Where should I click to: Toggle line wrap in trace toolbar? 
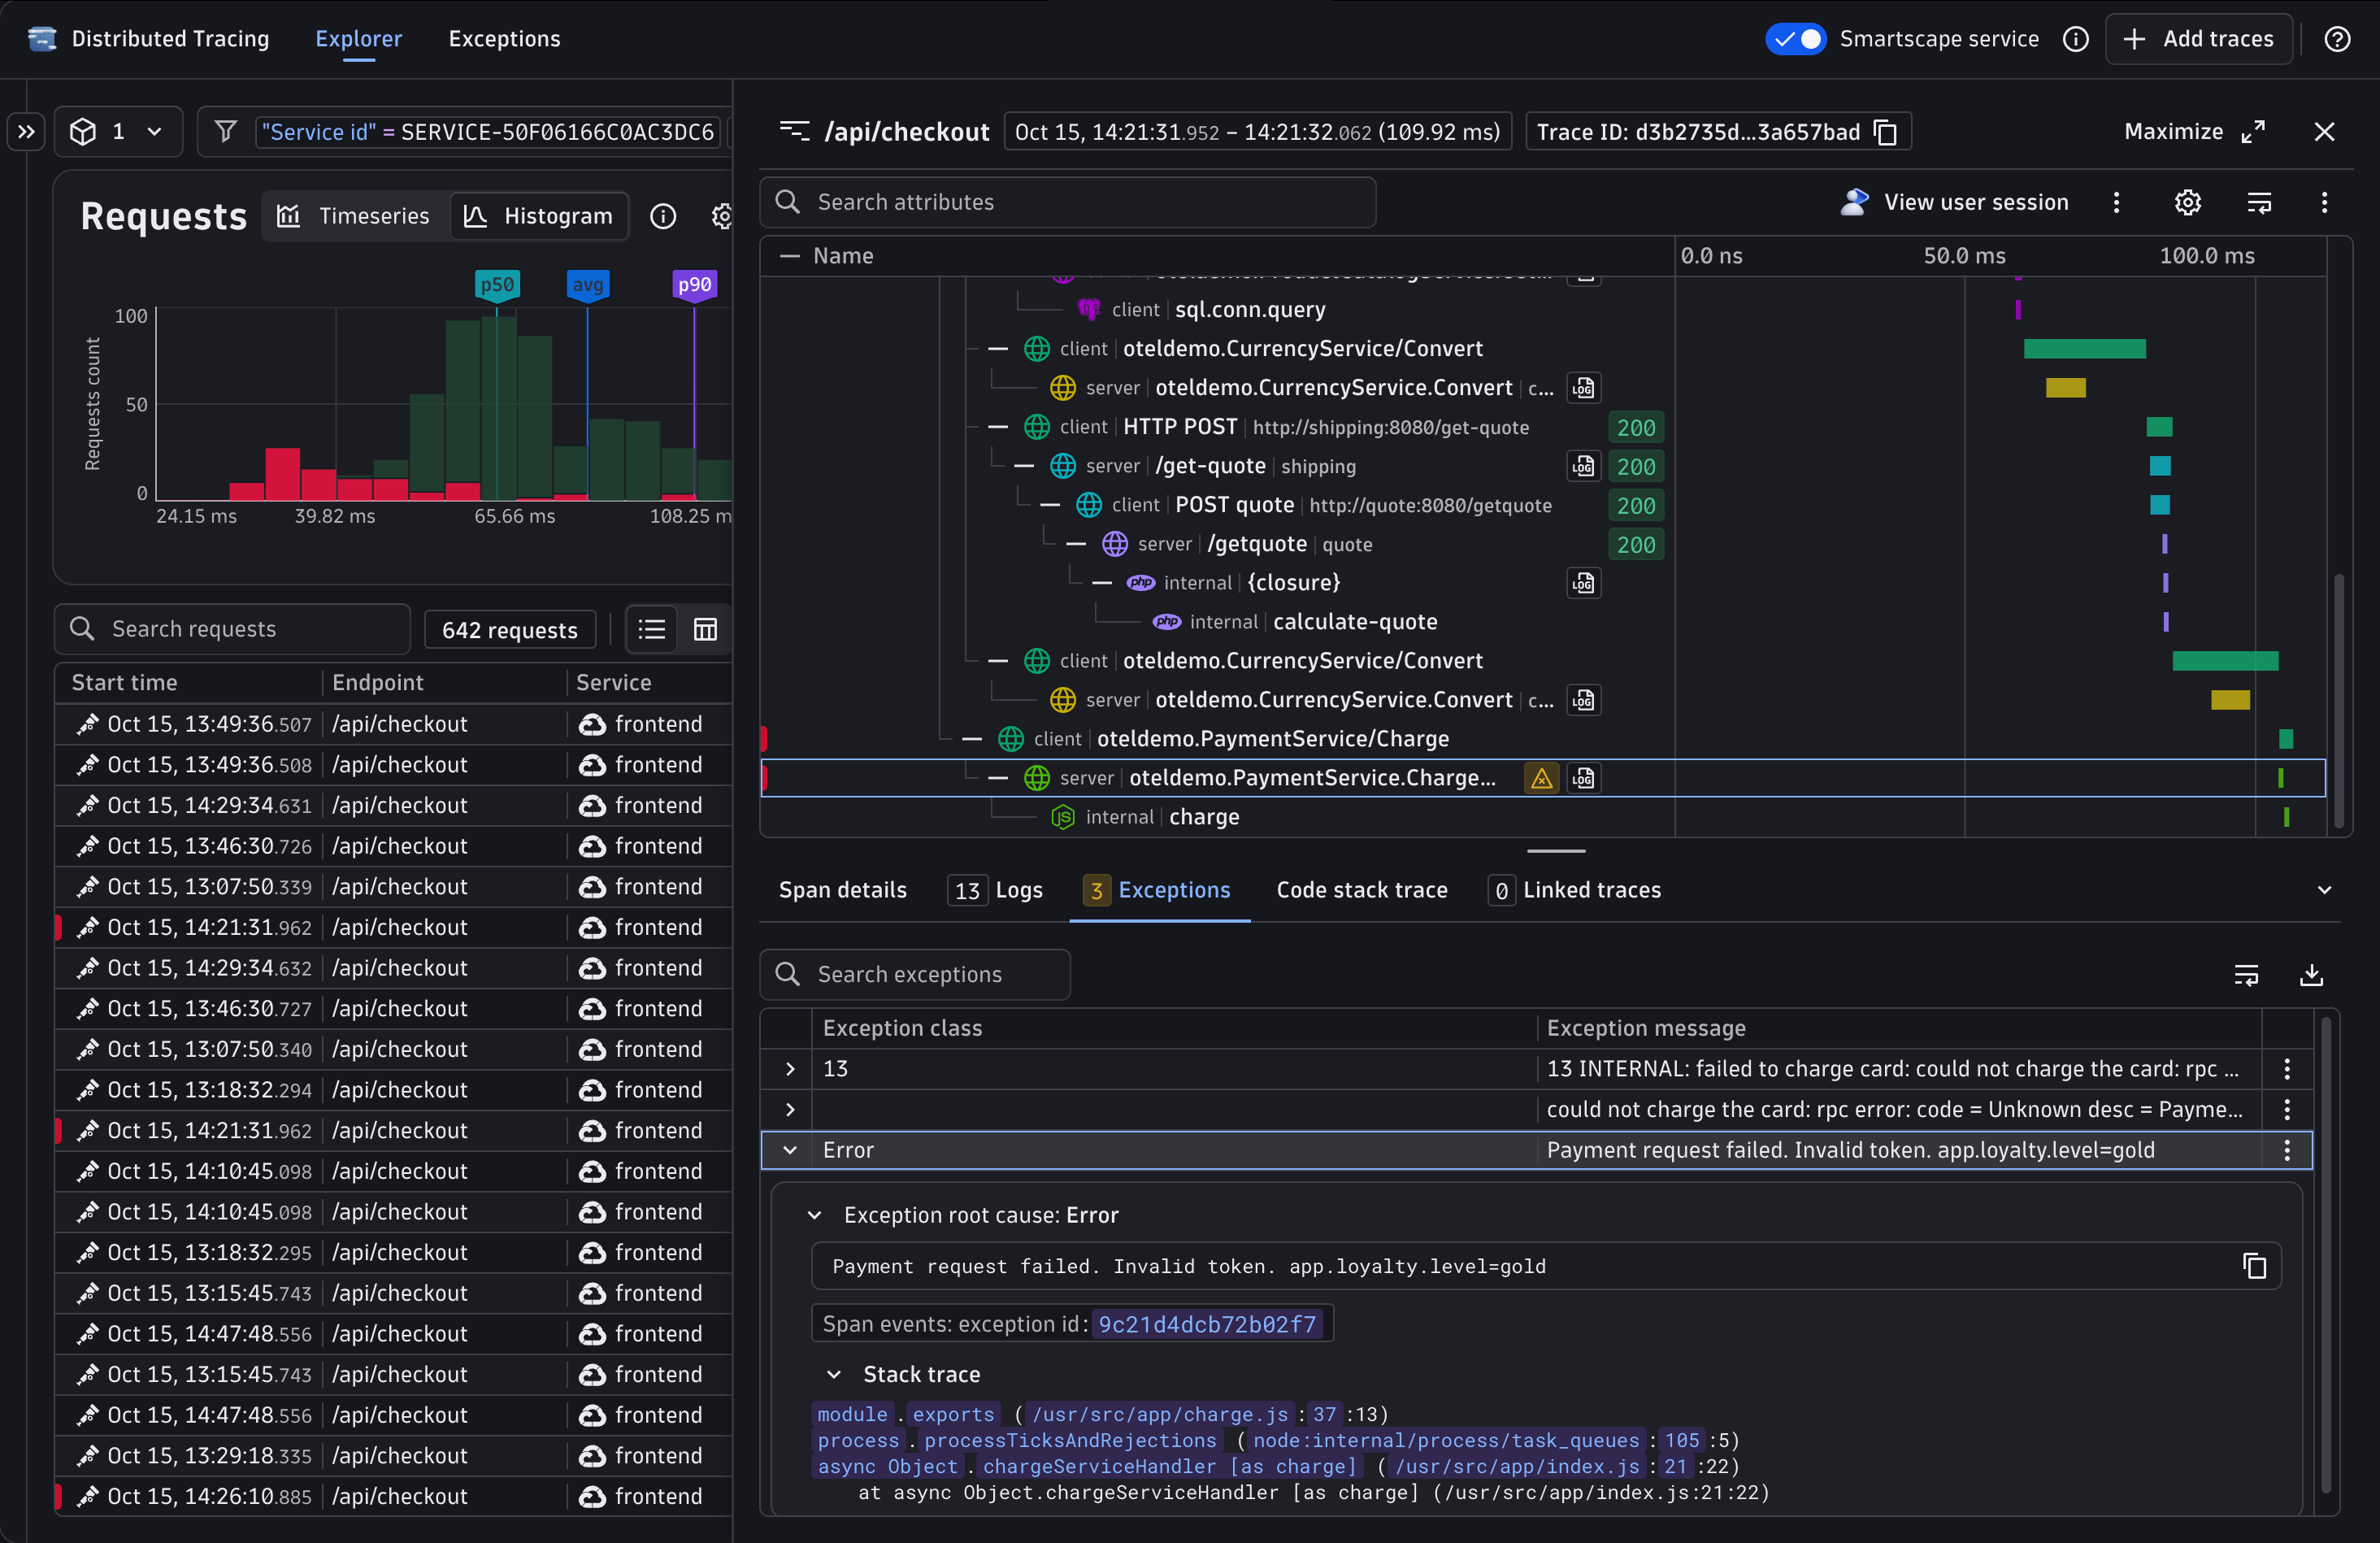(2260, 202)
